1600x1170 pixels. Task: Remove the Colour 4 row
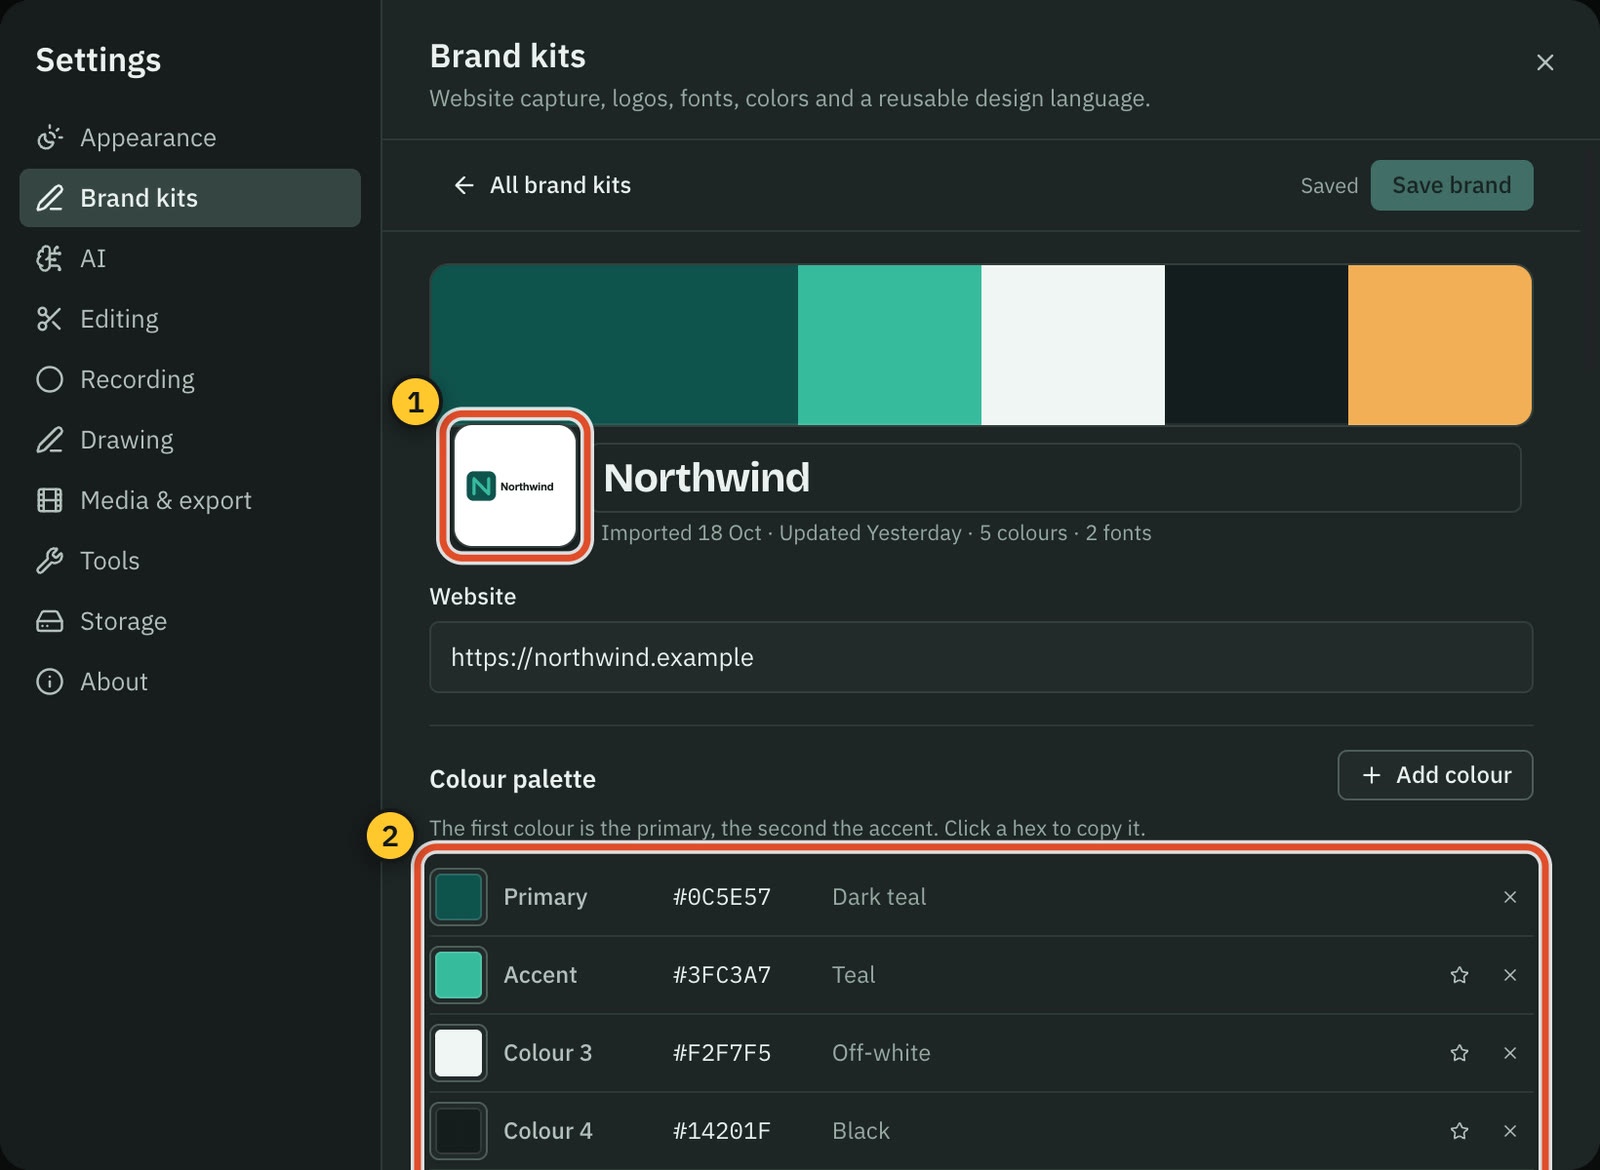click(1510, 1131)
